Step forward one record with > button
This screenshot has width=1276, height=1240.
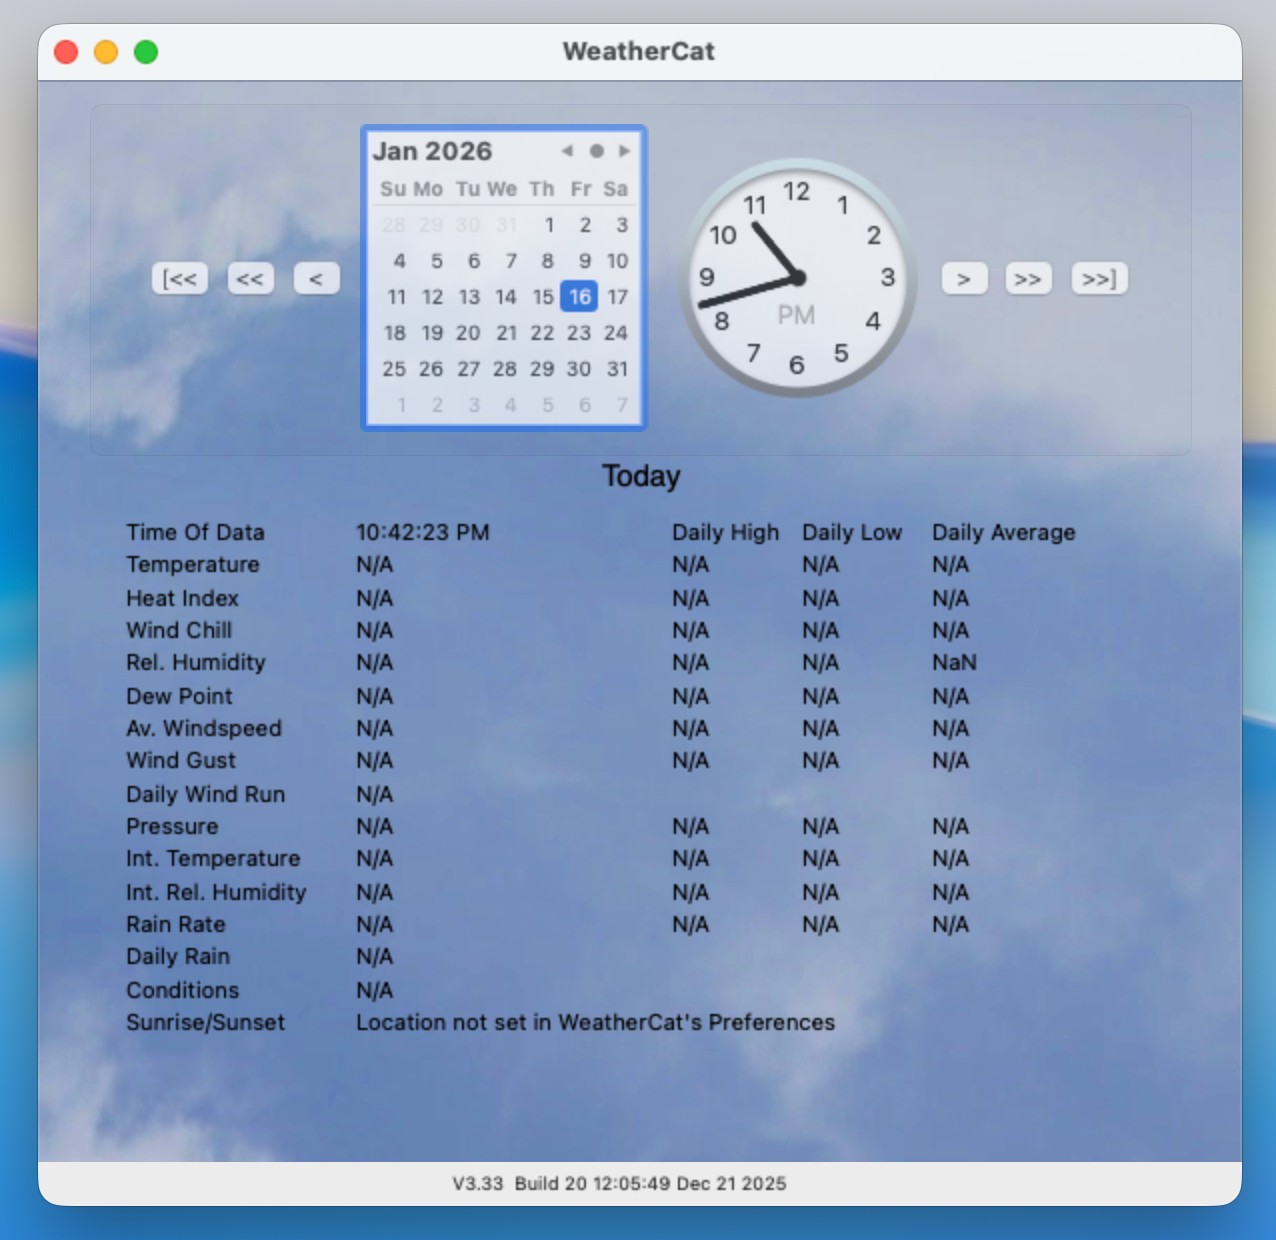(964, 279)
